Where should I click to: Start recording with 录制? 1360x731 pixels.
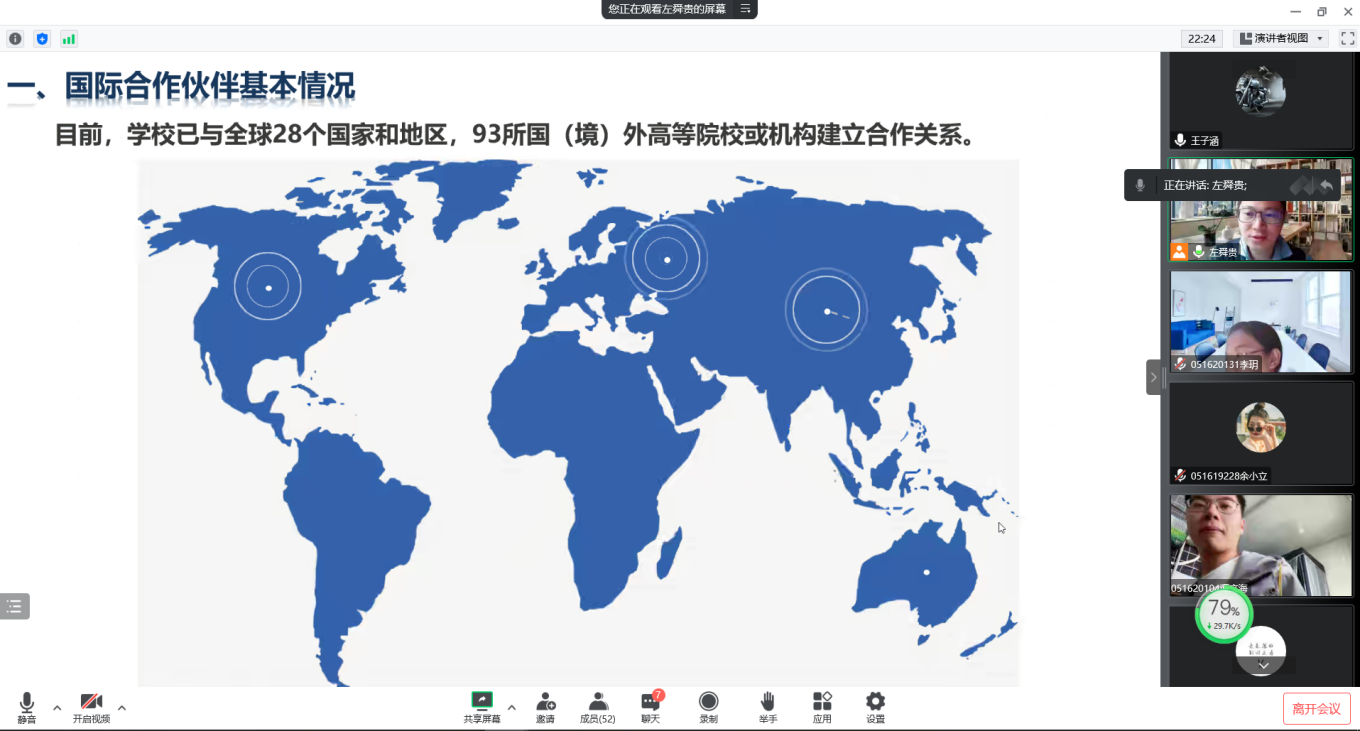(708, 707)
